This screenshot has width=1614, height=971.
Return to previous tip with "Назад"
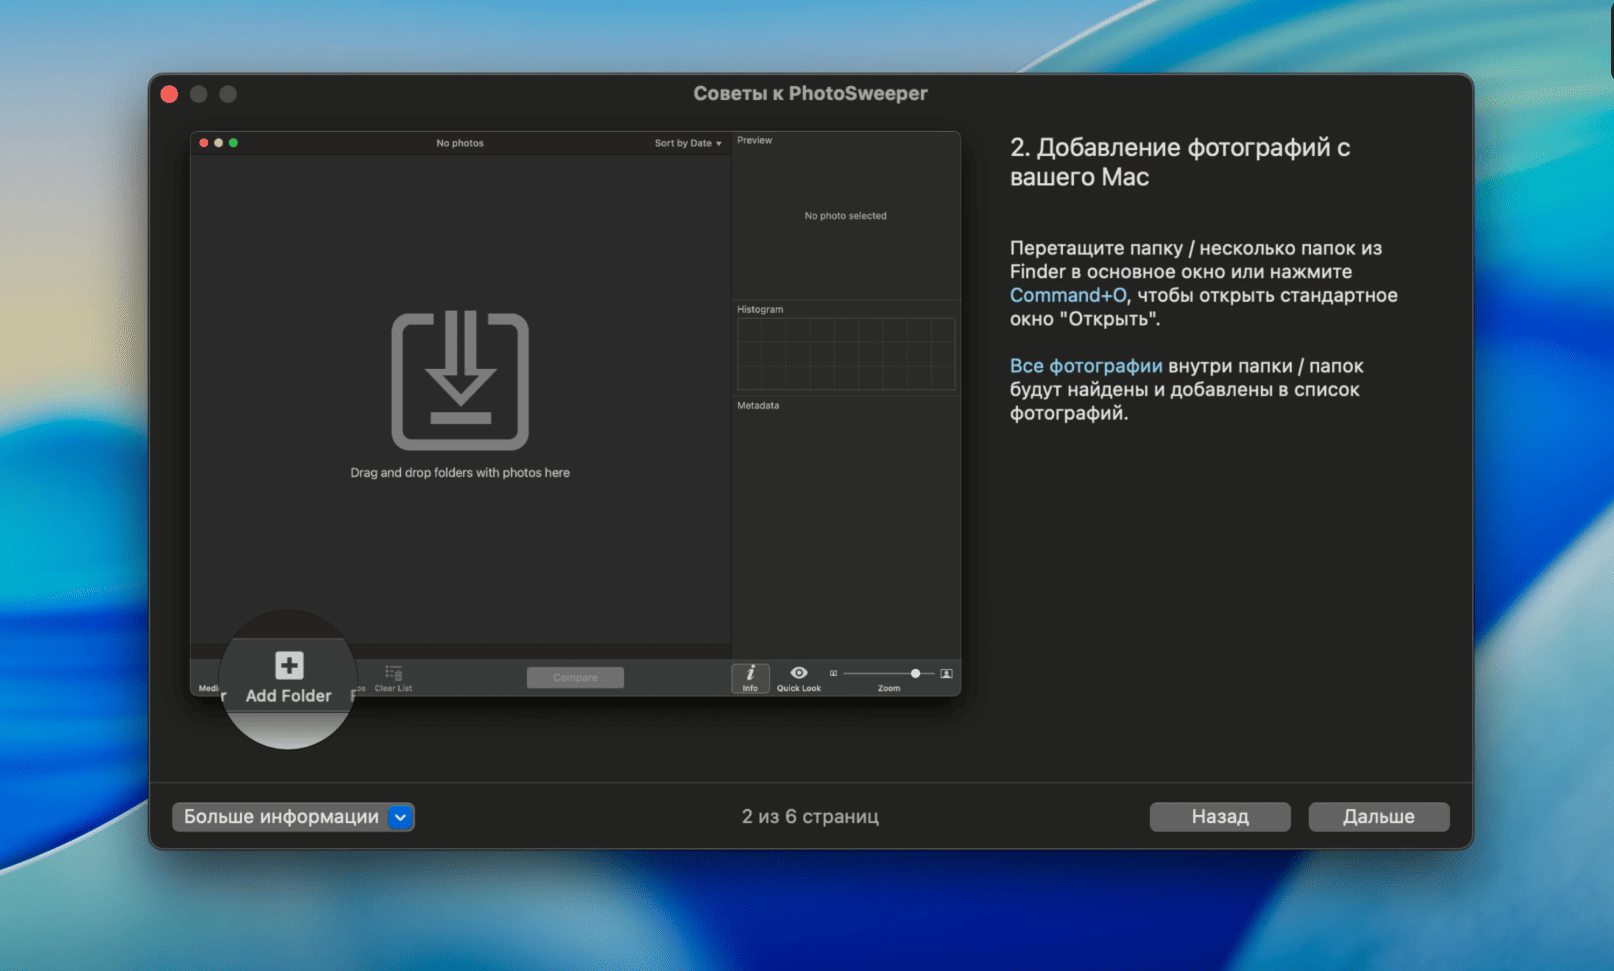click(x=1220, y=817)
